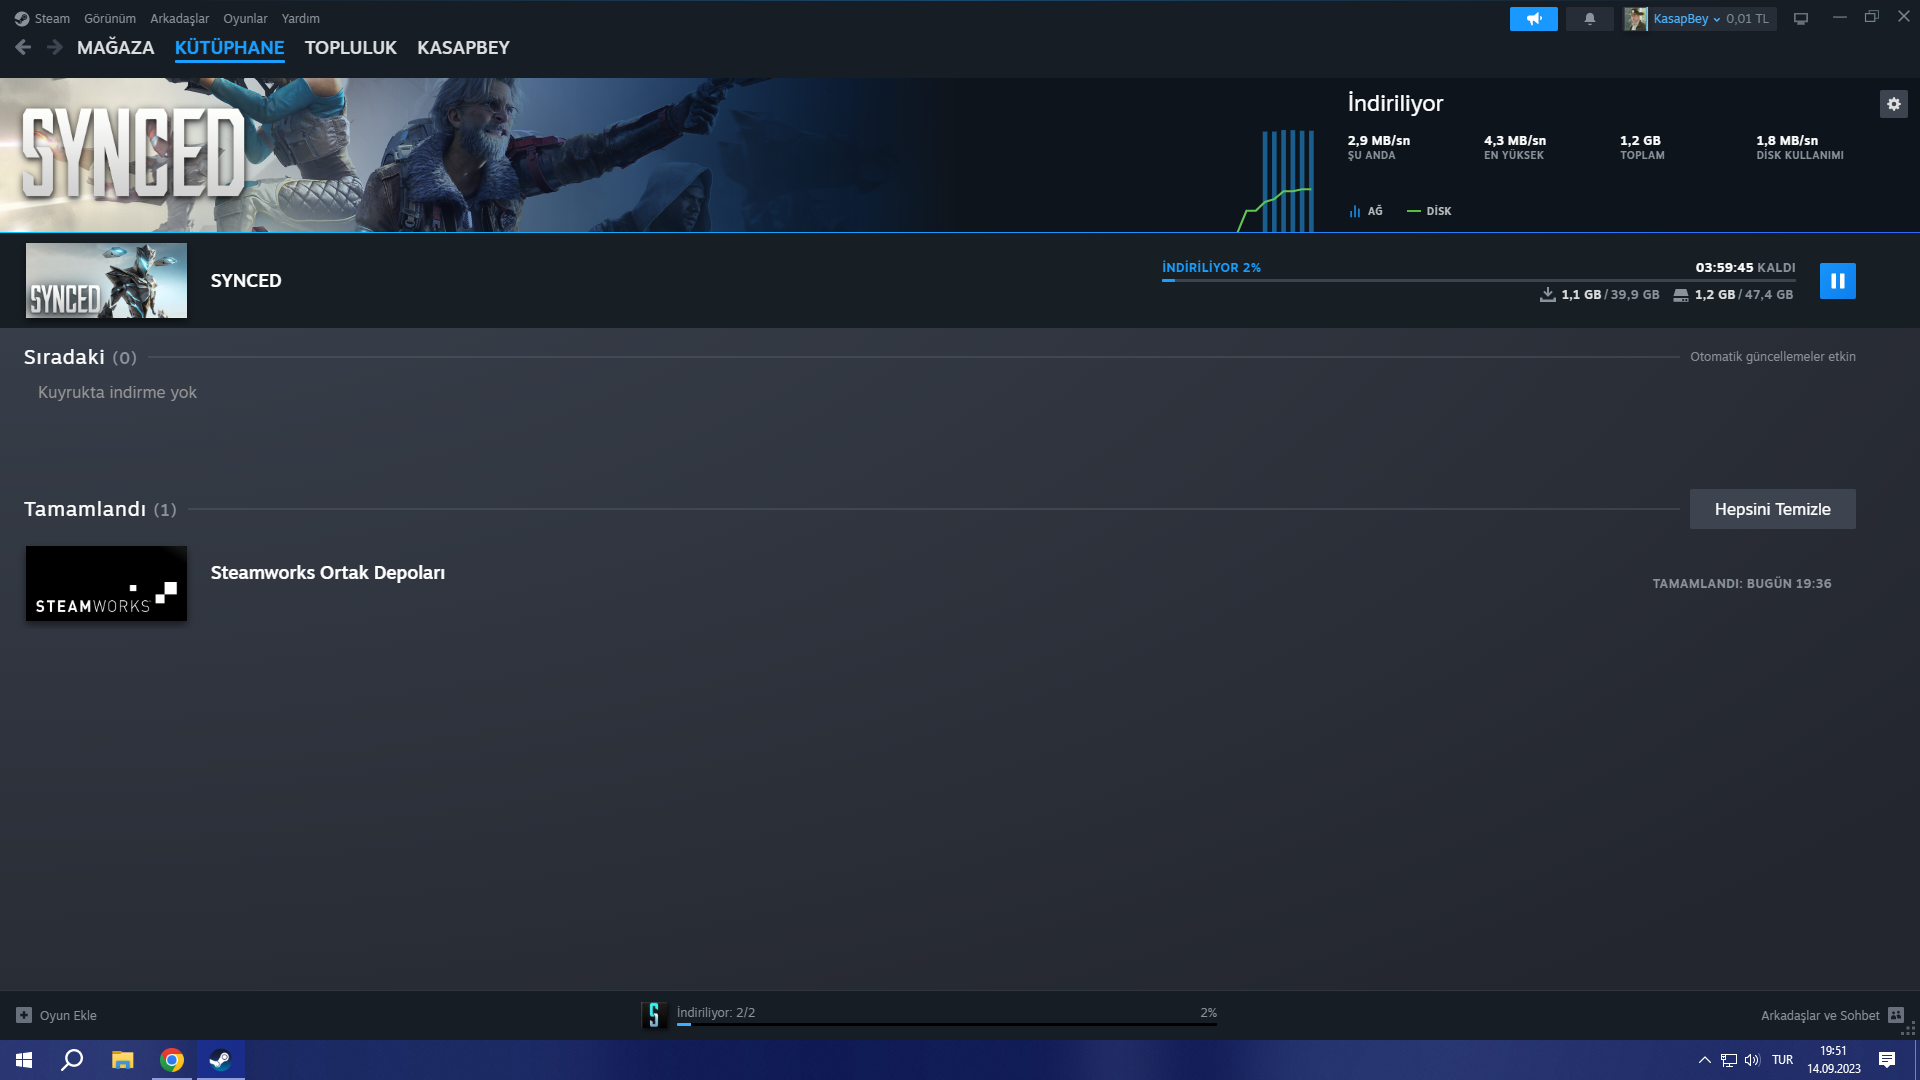Click the Big Picture mode monitor icon
This screenshot has height=1080, width=1920.
(1801, 19)
